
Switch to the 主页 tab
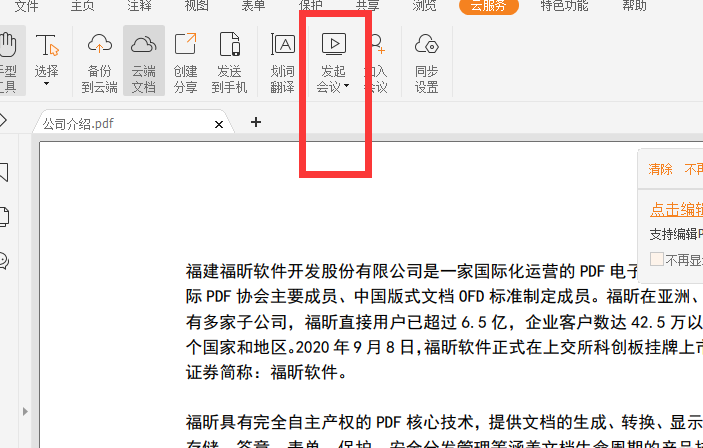[82, 5]
